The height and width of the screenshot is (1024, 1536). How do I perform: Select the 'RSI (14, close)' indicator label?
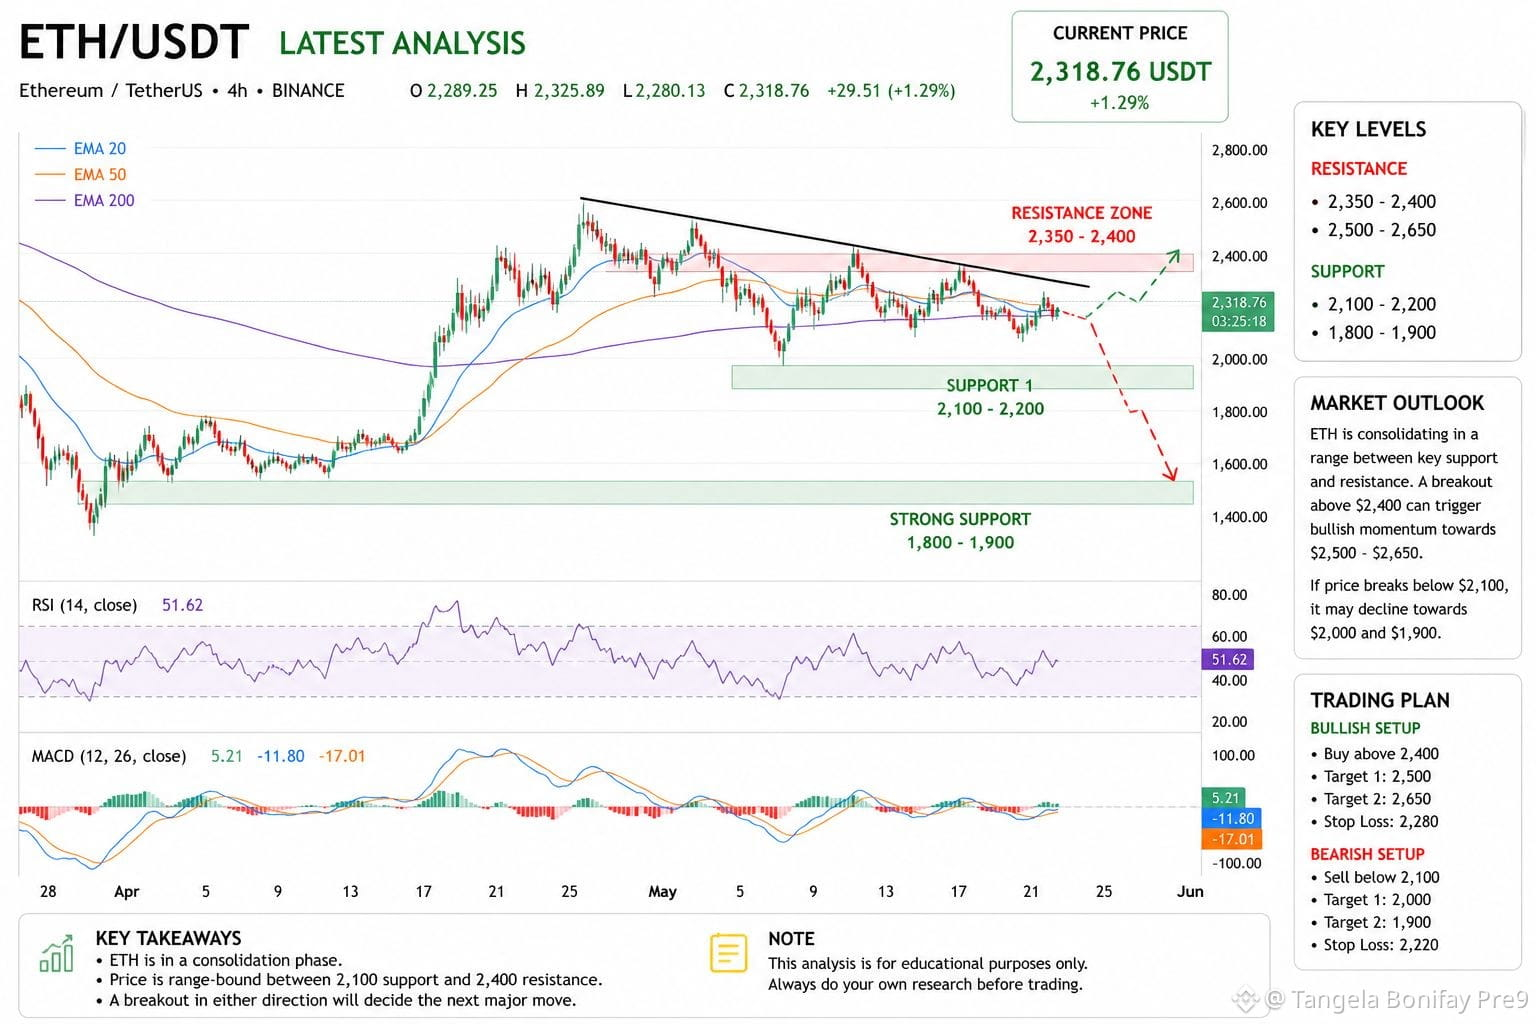[x=84, y=605]
